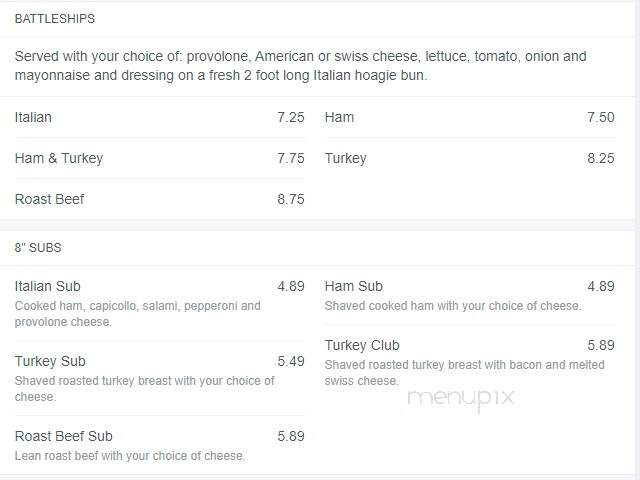Click the Italian Sub ingredients description
Image resolution: width=640 pixels, height=480 pixels.
point(138,314)
